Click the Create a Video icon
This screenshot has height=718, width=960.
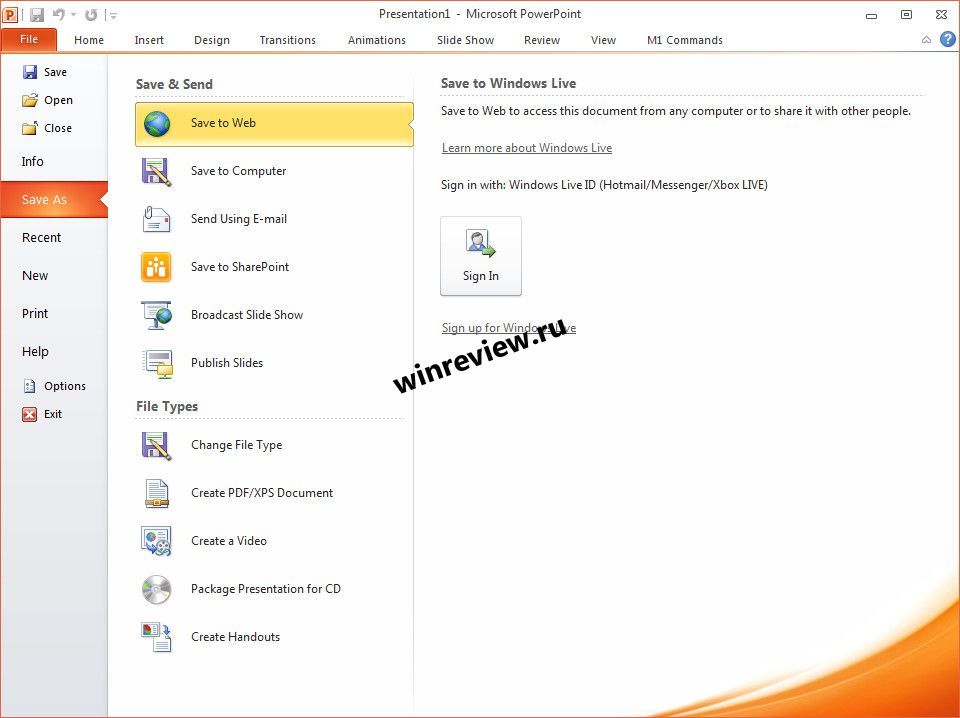pyautogui.click(x=156, y=541)
